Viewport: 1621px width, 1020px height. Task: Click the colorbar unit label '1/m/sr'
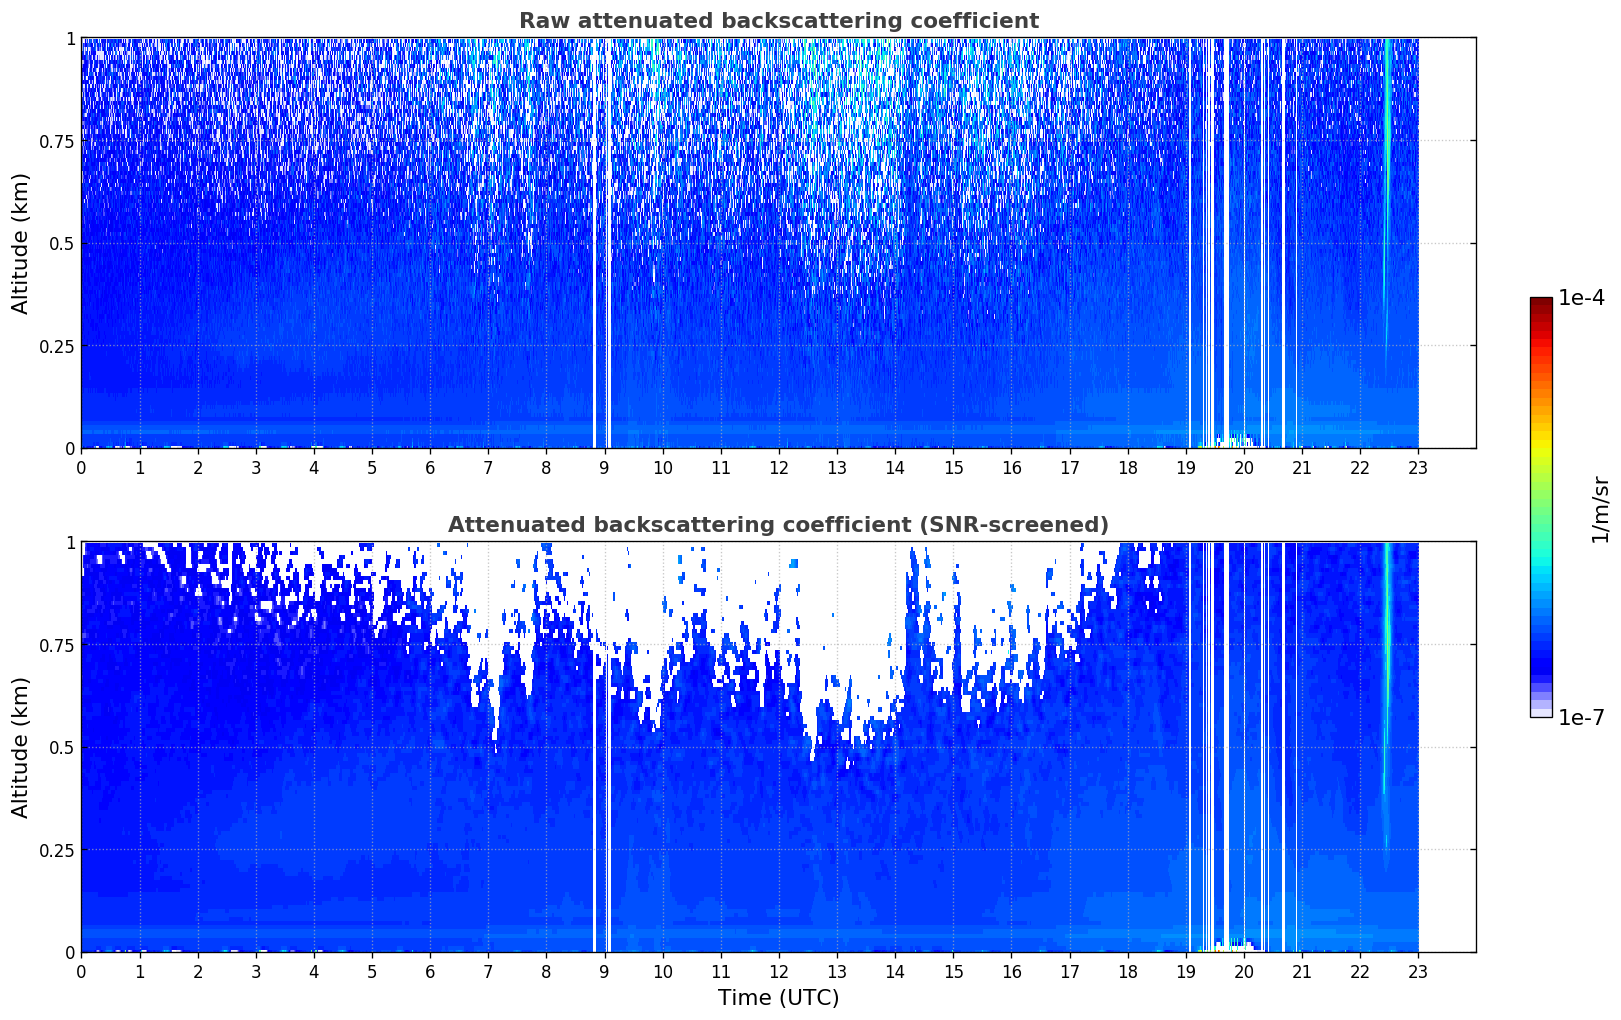(x=1600, y=508)
